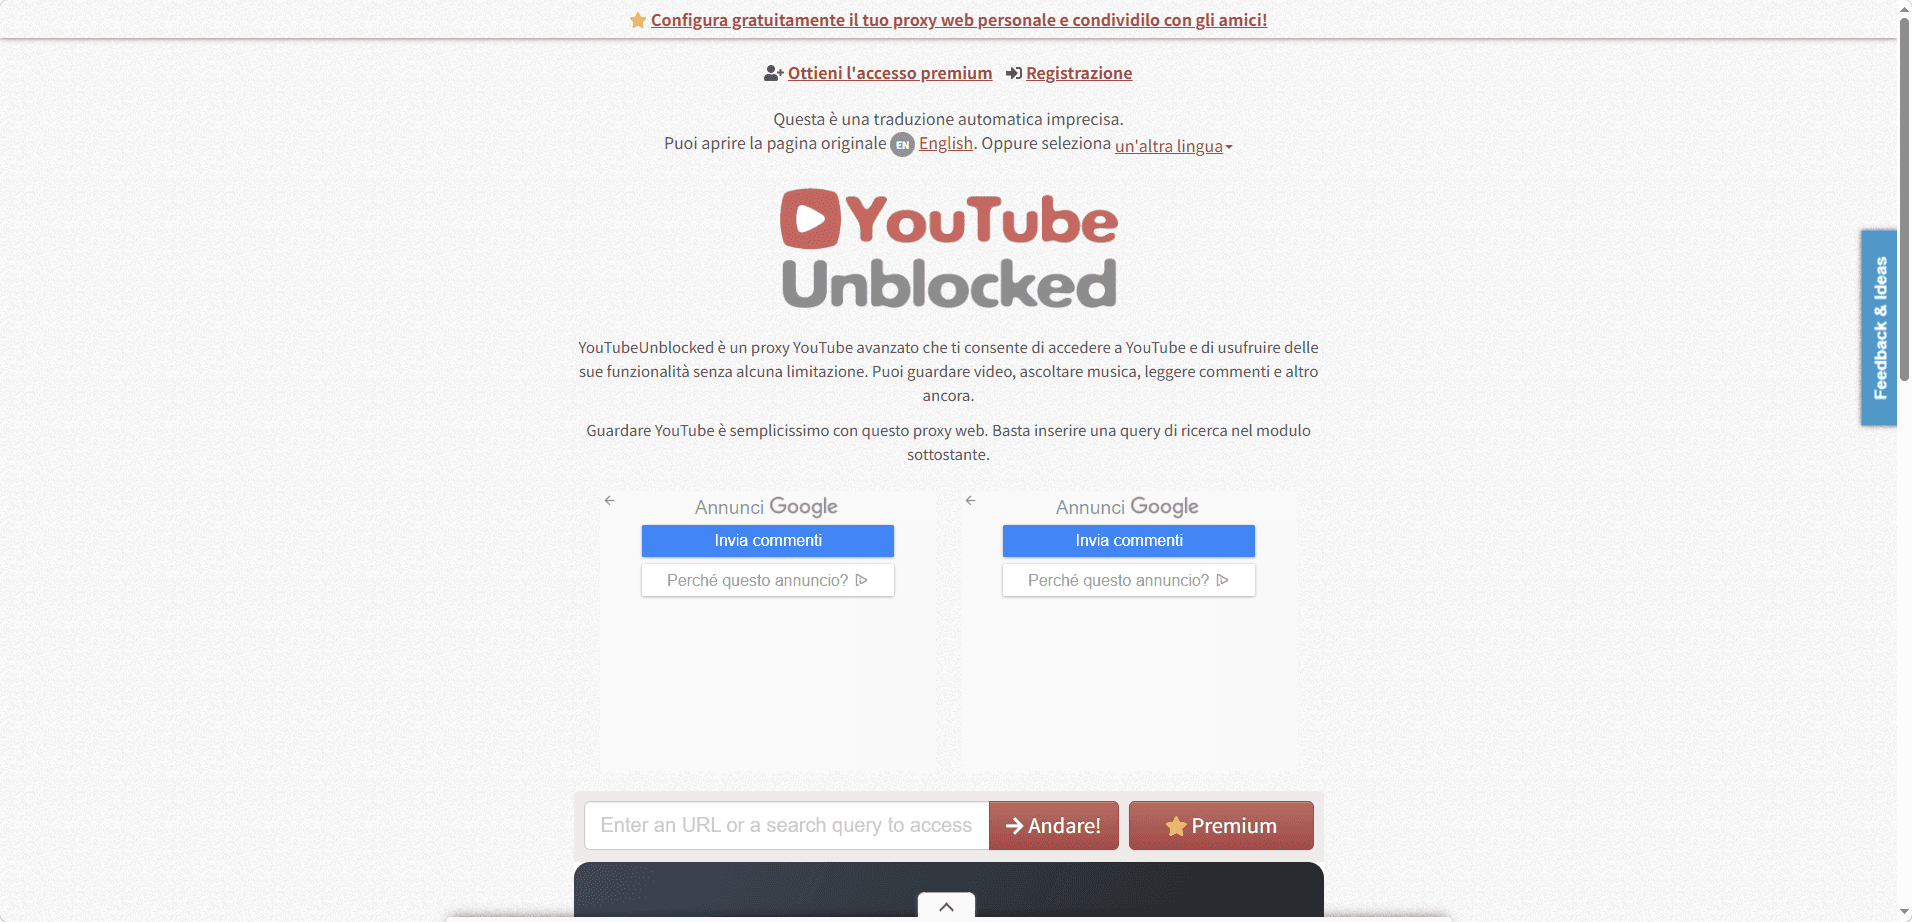Open the Feedback & Ideas side tab

click(1879, 328)
